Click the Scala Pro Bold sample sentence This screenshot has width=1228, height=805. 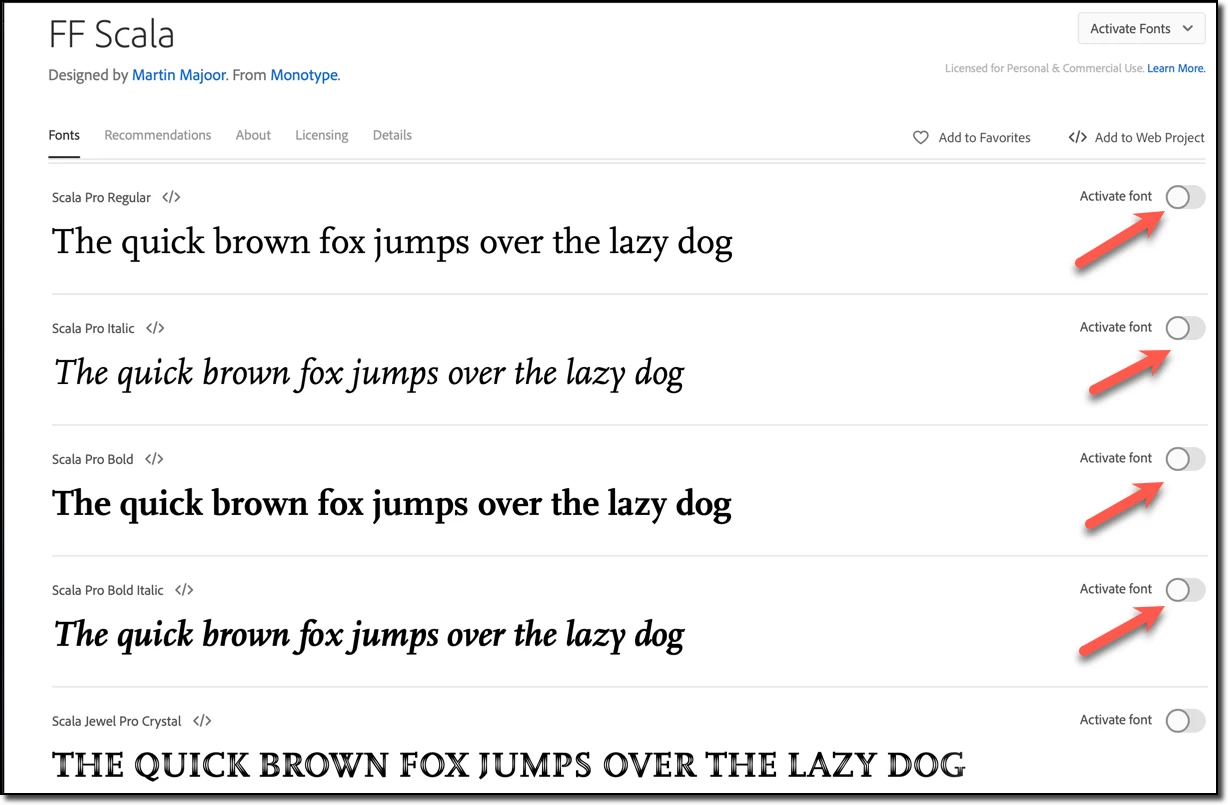pyautogui.click(x=392, y=504)
